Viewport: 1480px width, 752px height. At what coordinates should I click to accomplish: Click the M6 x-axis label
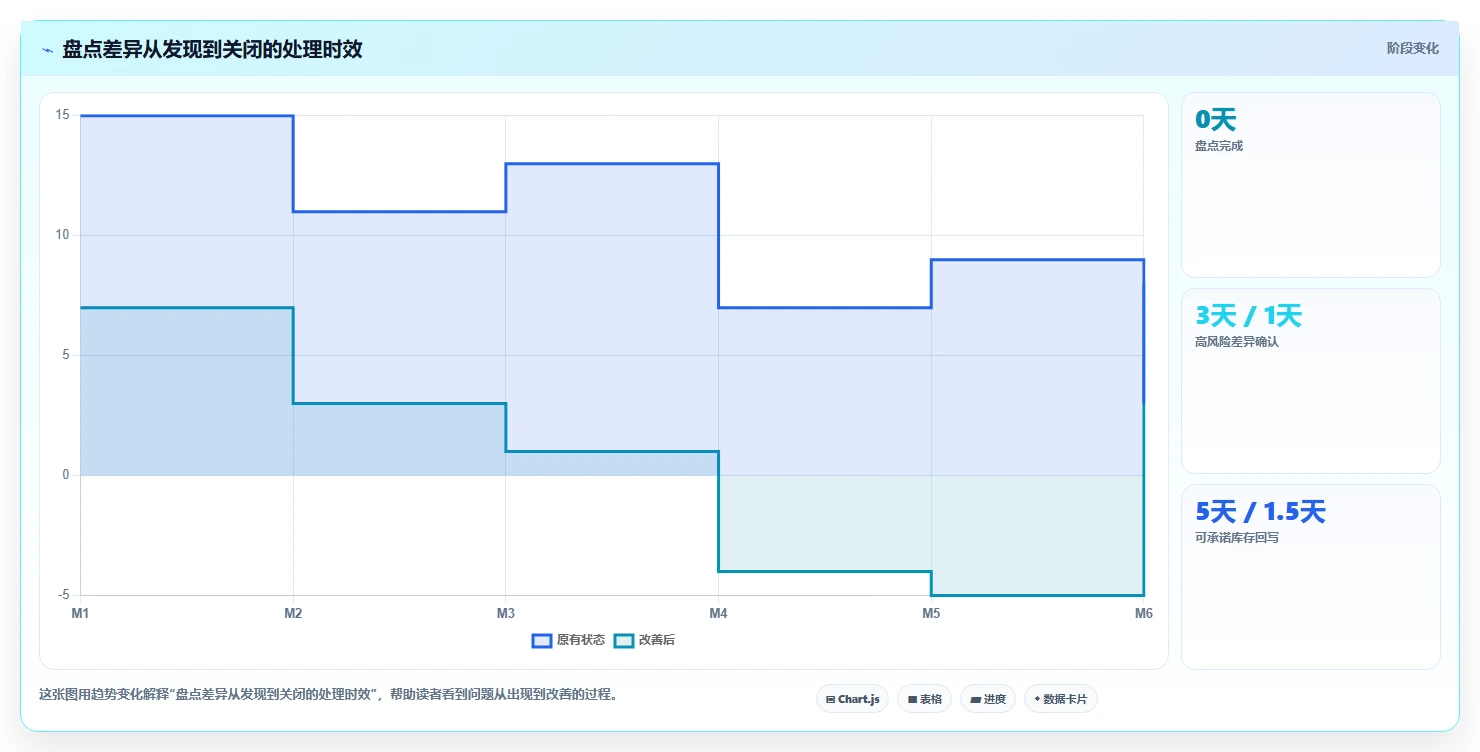coord(1143,614)
